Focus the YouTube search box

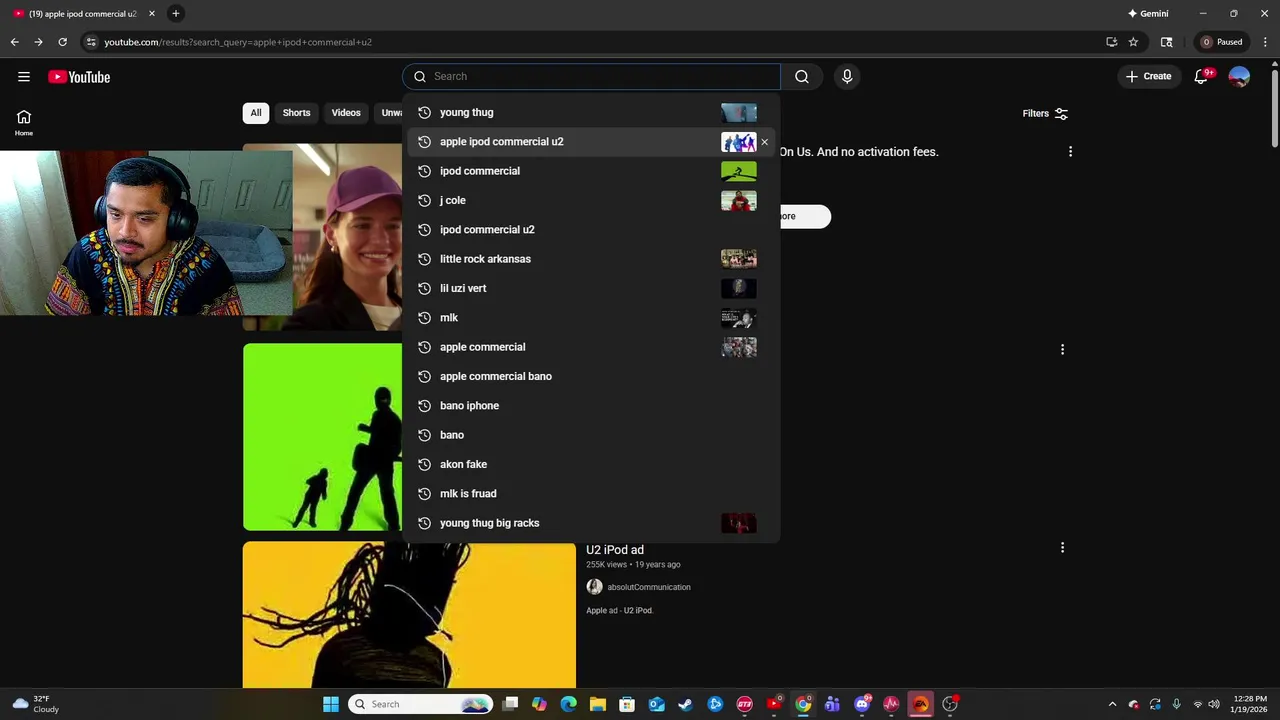(591, 77)
